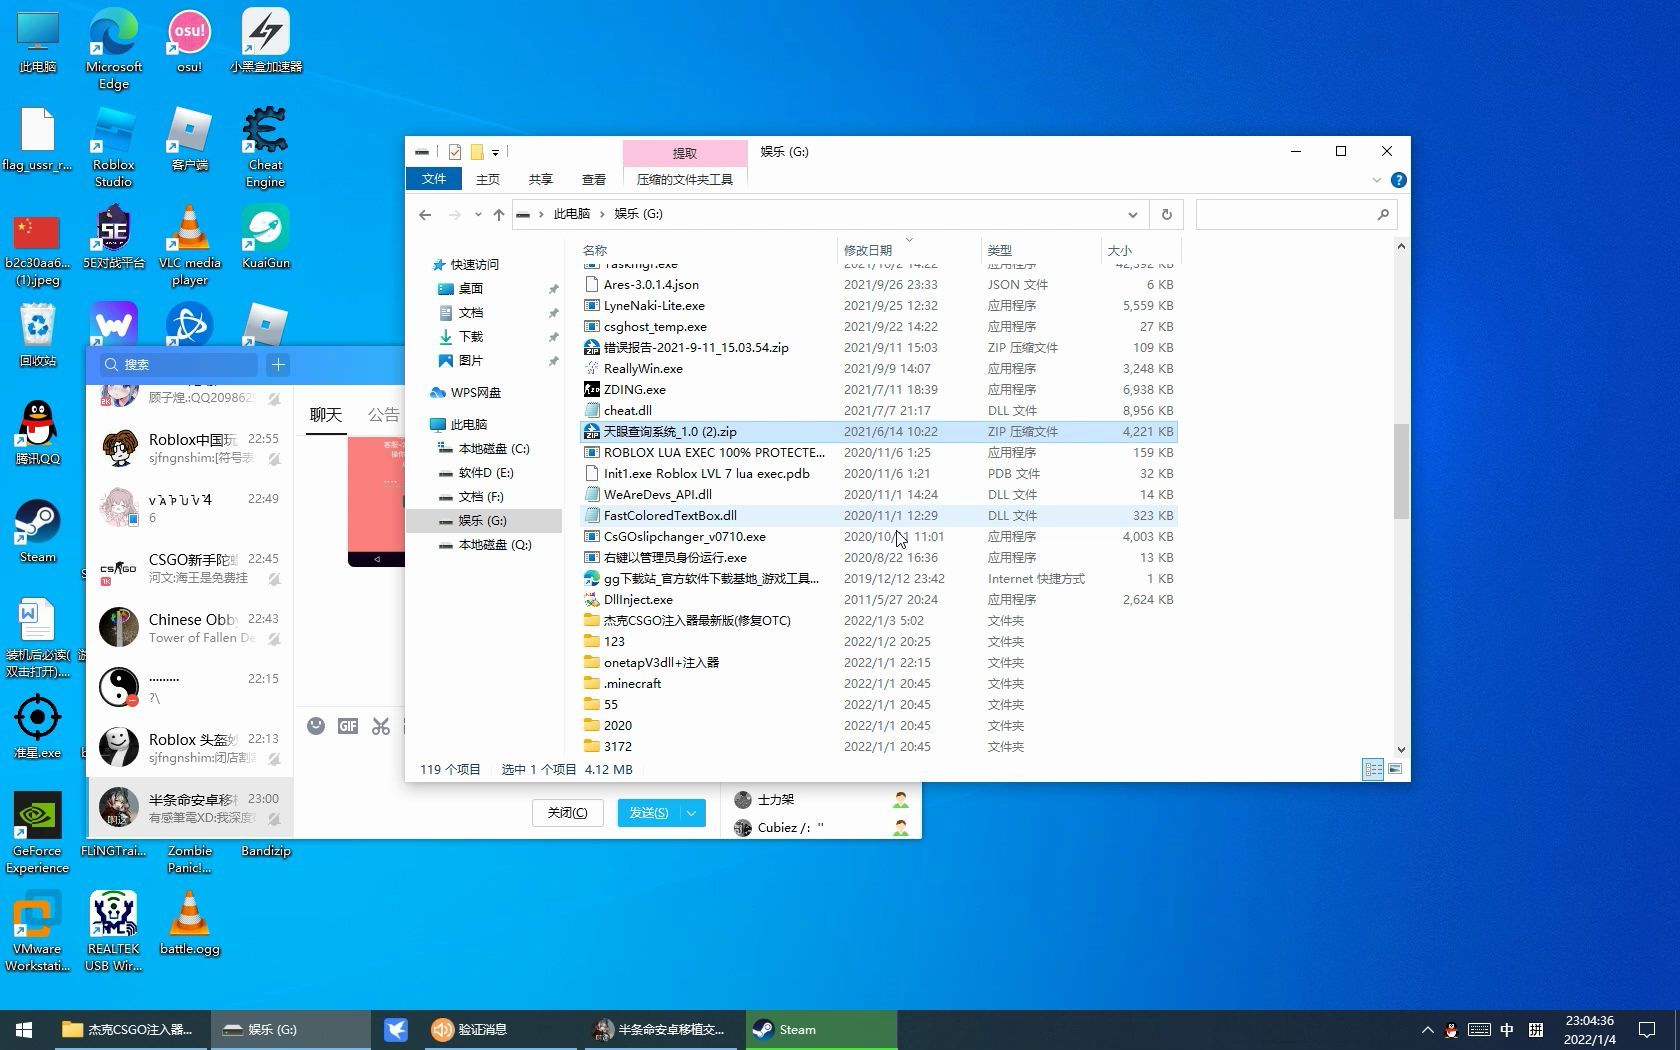Select cheat.dll file row

878,410
